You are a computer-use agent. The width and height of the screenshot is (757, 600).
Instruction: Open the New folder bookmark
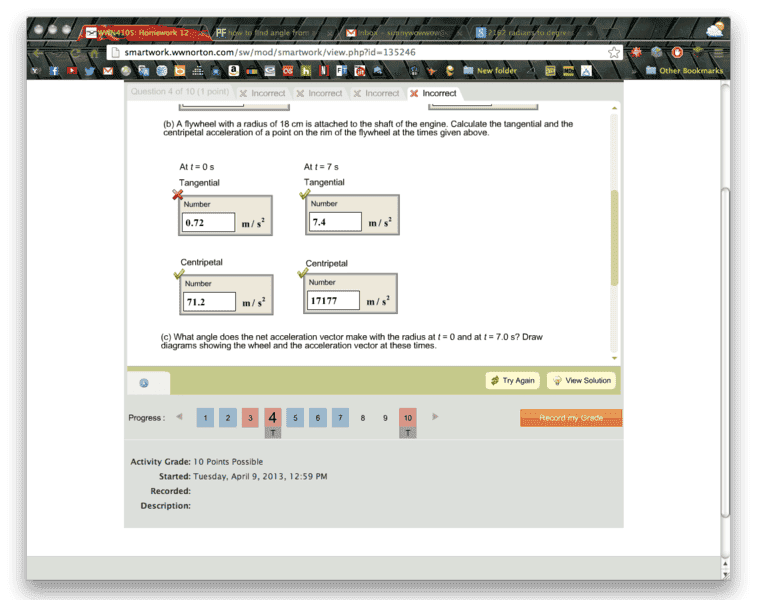(x=489, y=71)
